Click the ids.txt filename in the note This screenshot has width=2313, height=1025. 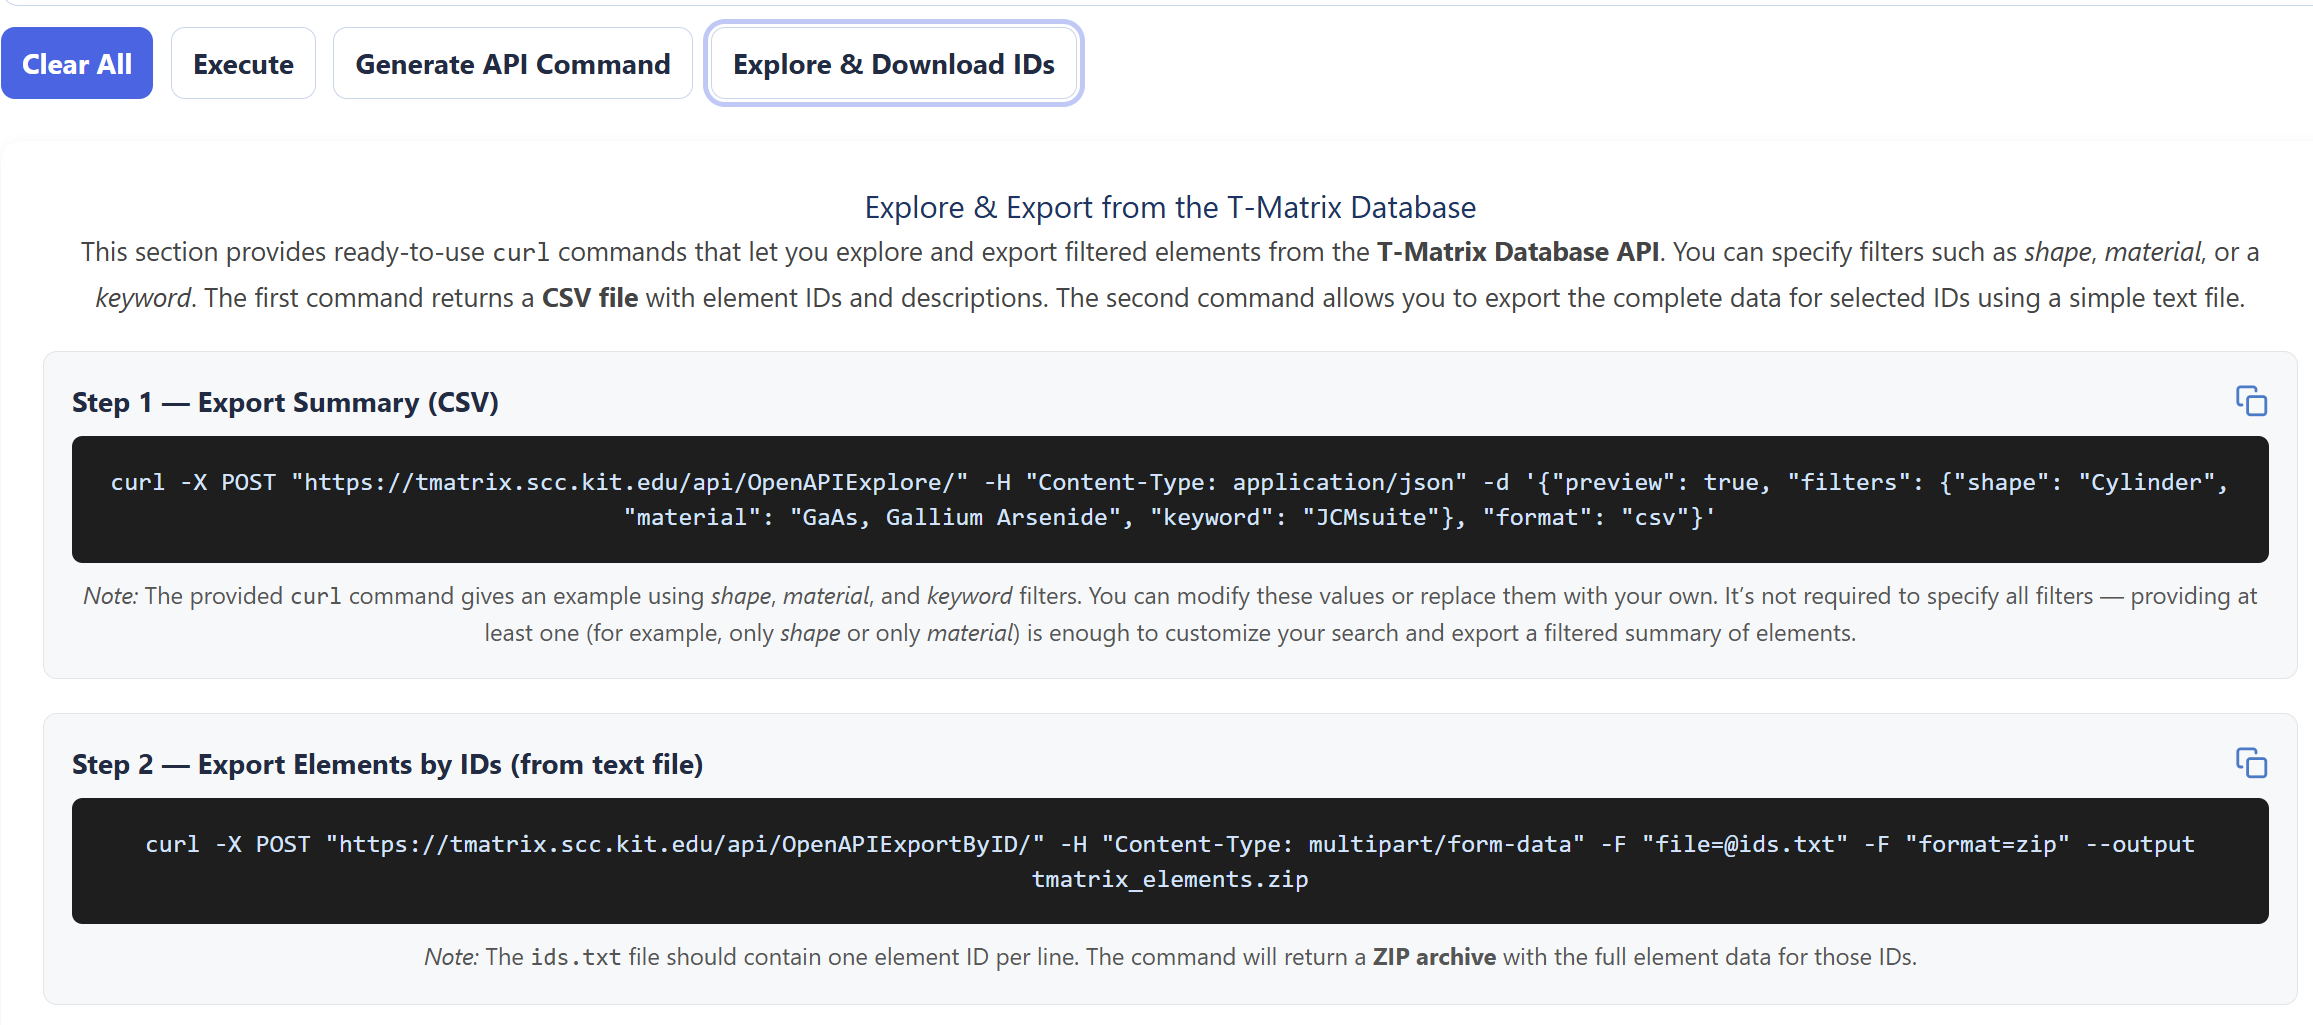(x=575, y=957)
